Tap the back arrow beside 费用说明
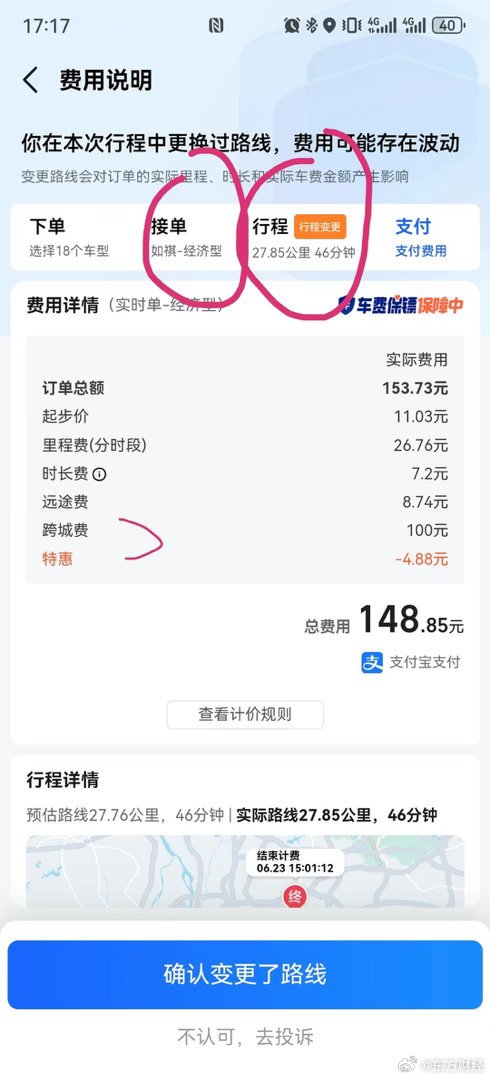 pyautogui.click(x=30, y=81)
